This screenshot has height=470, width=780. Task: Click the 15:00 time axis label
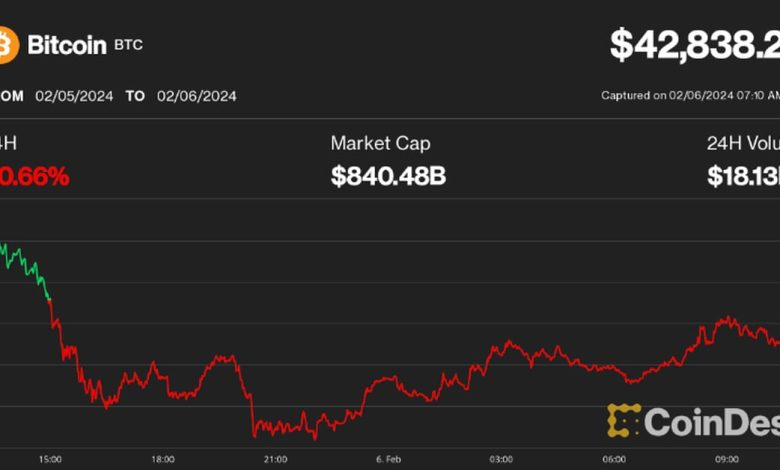52,459
